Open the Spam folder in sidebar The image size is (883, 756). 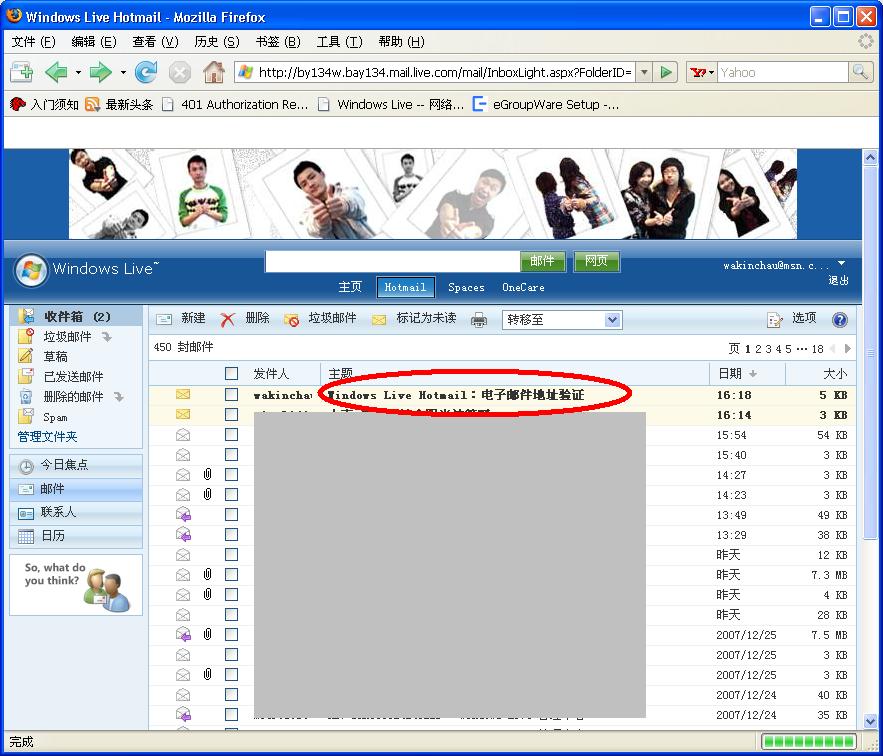pyautogui.click(x=55, y=417)
